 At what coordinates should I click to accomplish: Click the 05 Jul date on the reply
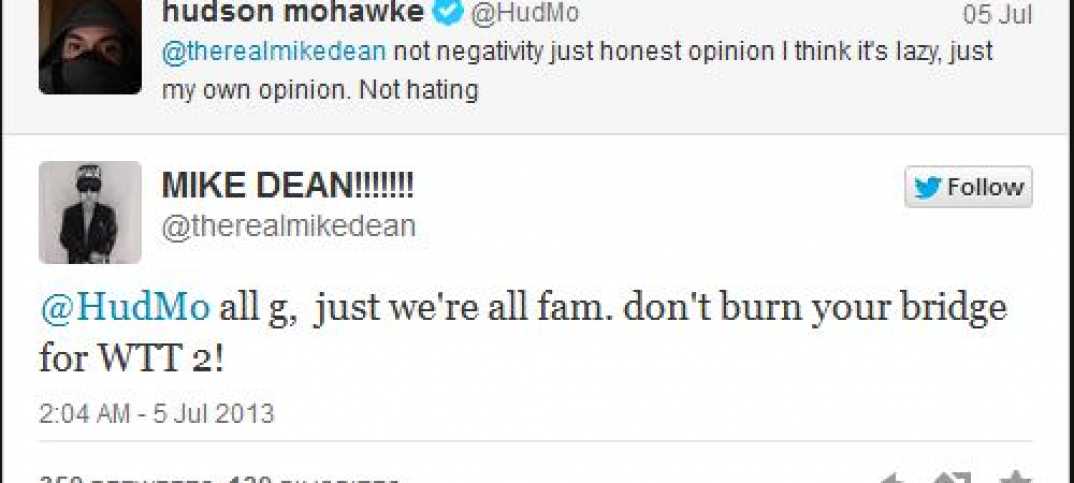997,14
